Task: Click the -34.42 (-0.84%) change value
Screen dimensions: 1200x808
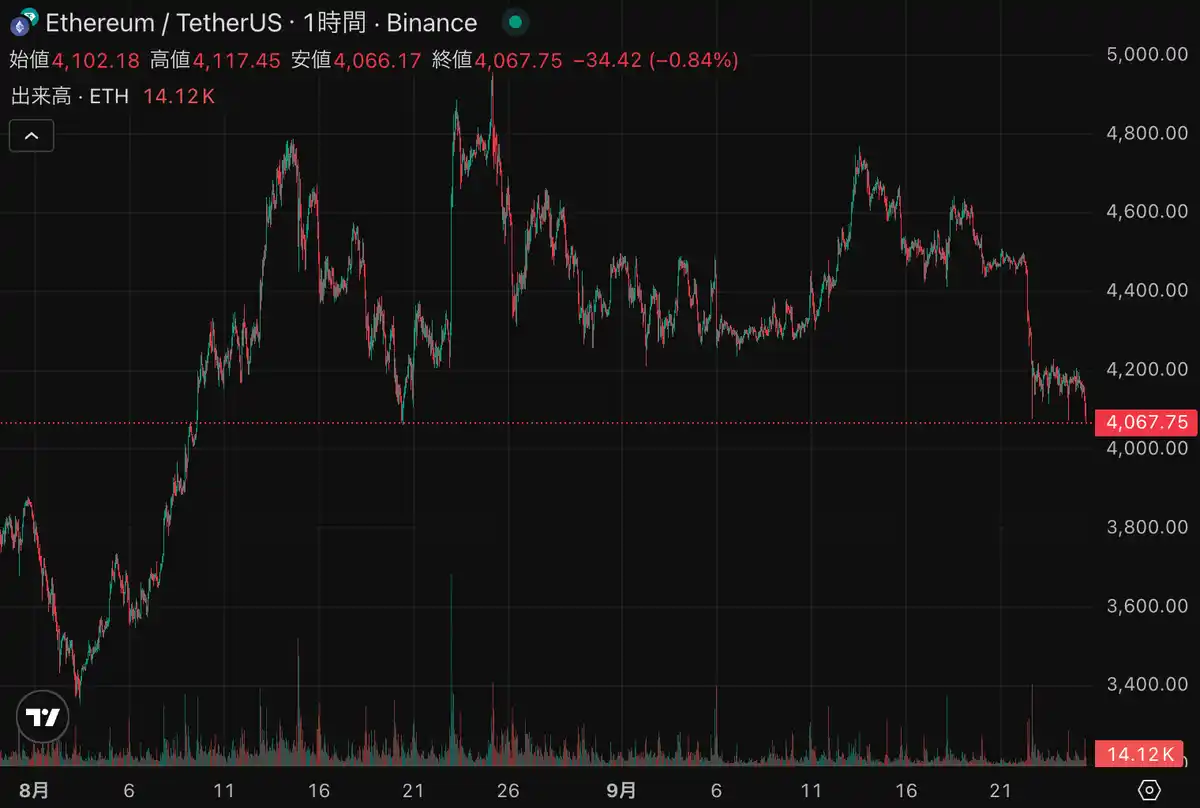Action: click(x=655, y=60)
